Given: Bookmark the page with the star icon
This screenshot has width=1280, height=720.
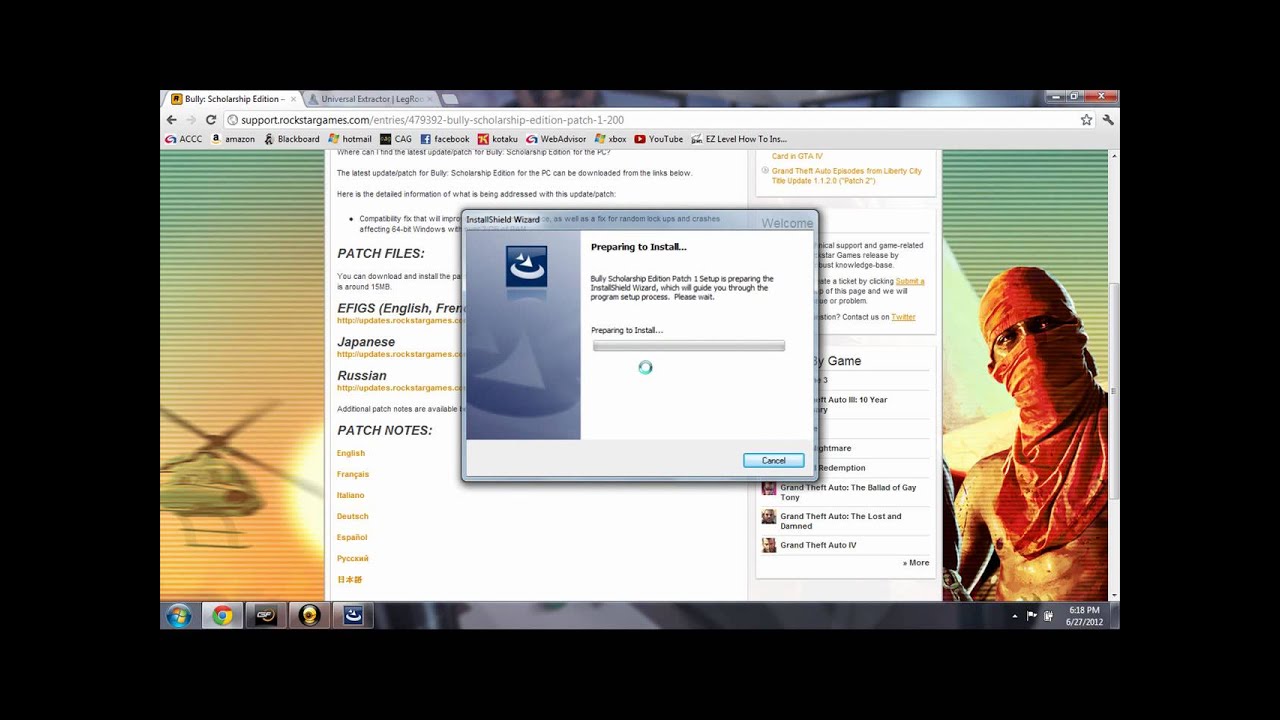Looking at the screenshot, I should [x=1086, y=120].
